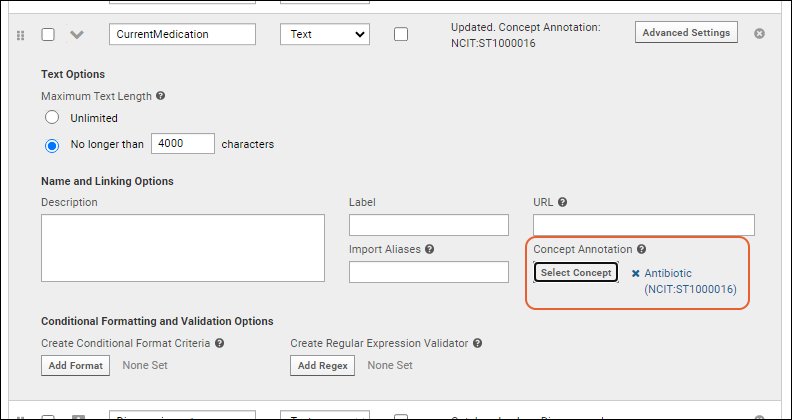This screenshot has height=420, width=792.
Task: Click None Set beside Add Regex
Action: click(390, 365)
